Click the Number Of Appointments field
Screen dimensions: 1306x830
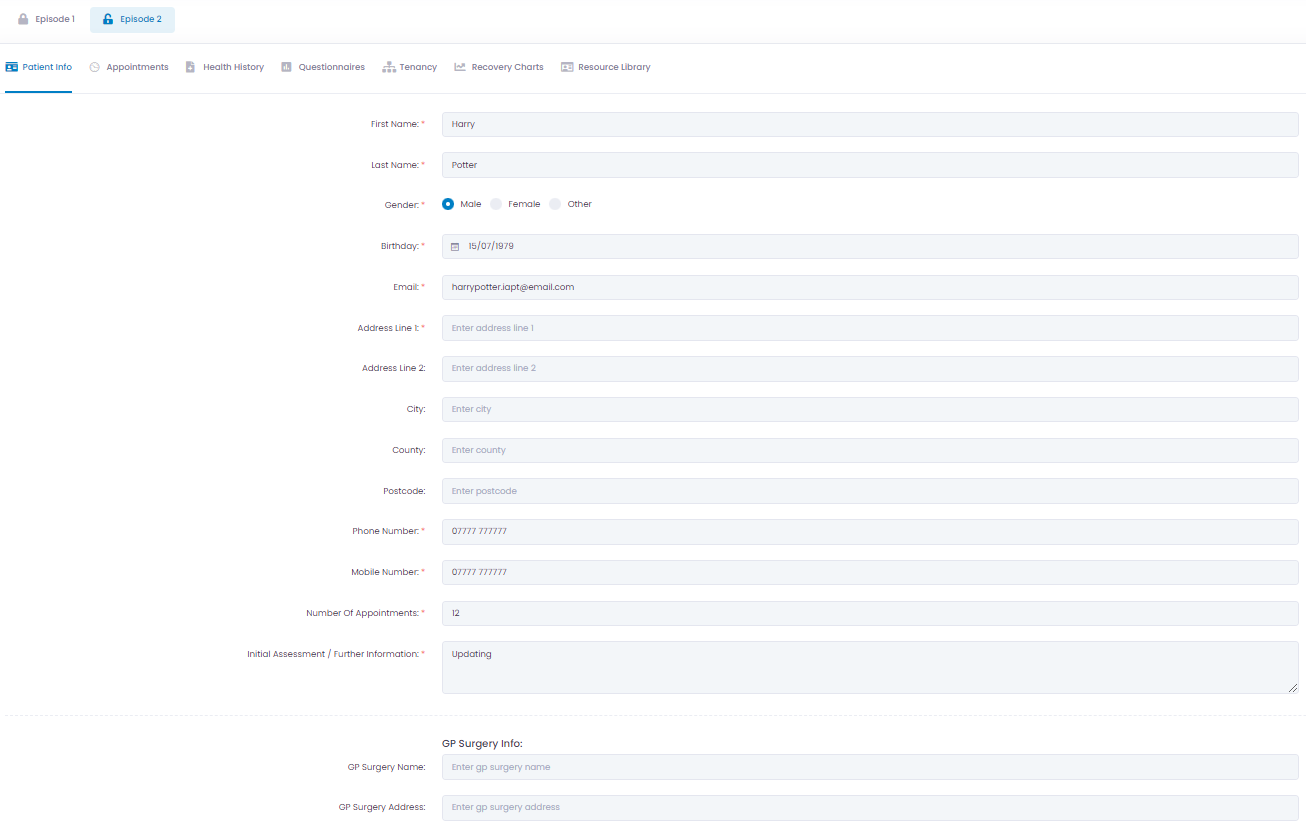click(x=870, y=613)
